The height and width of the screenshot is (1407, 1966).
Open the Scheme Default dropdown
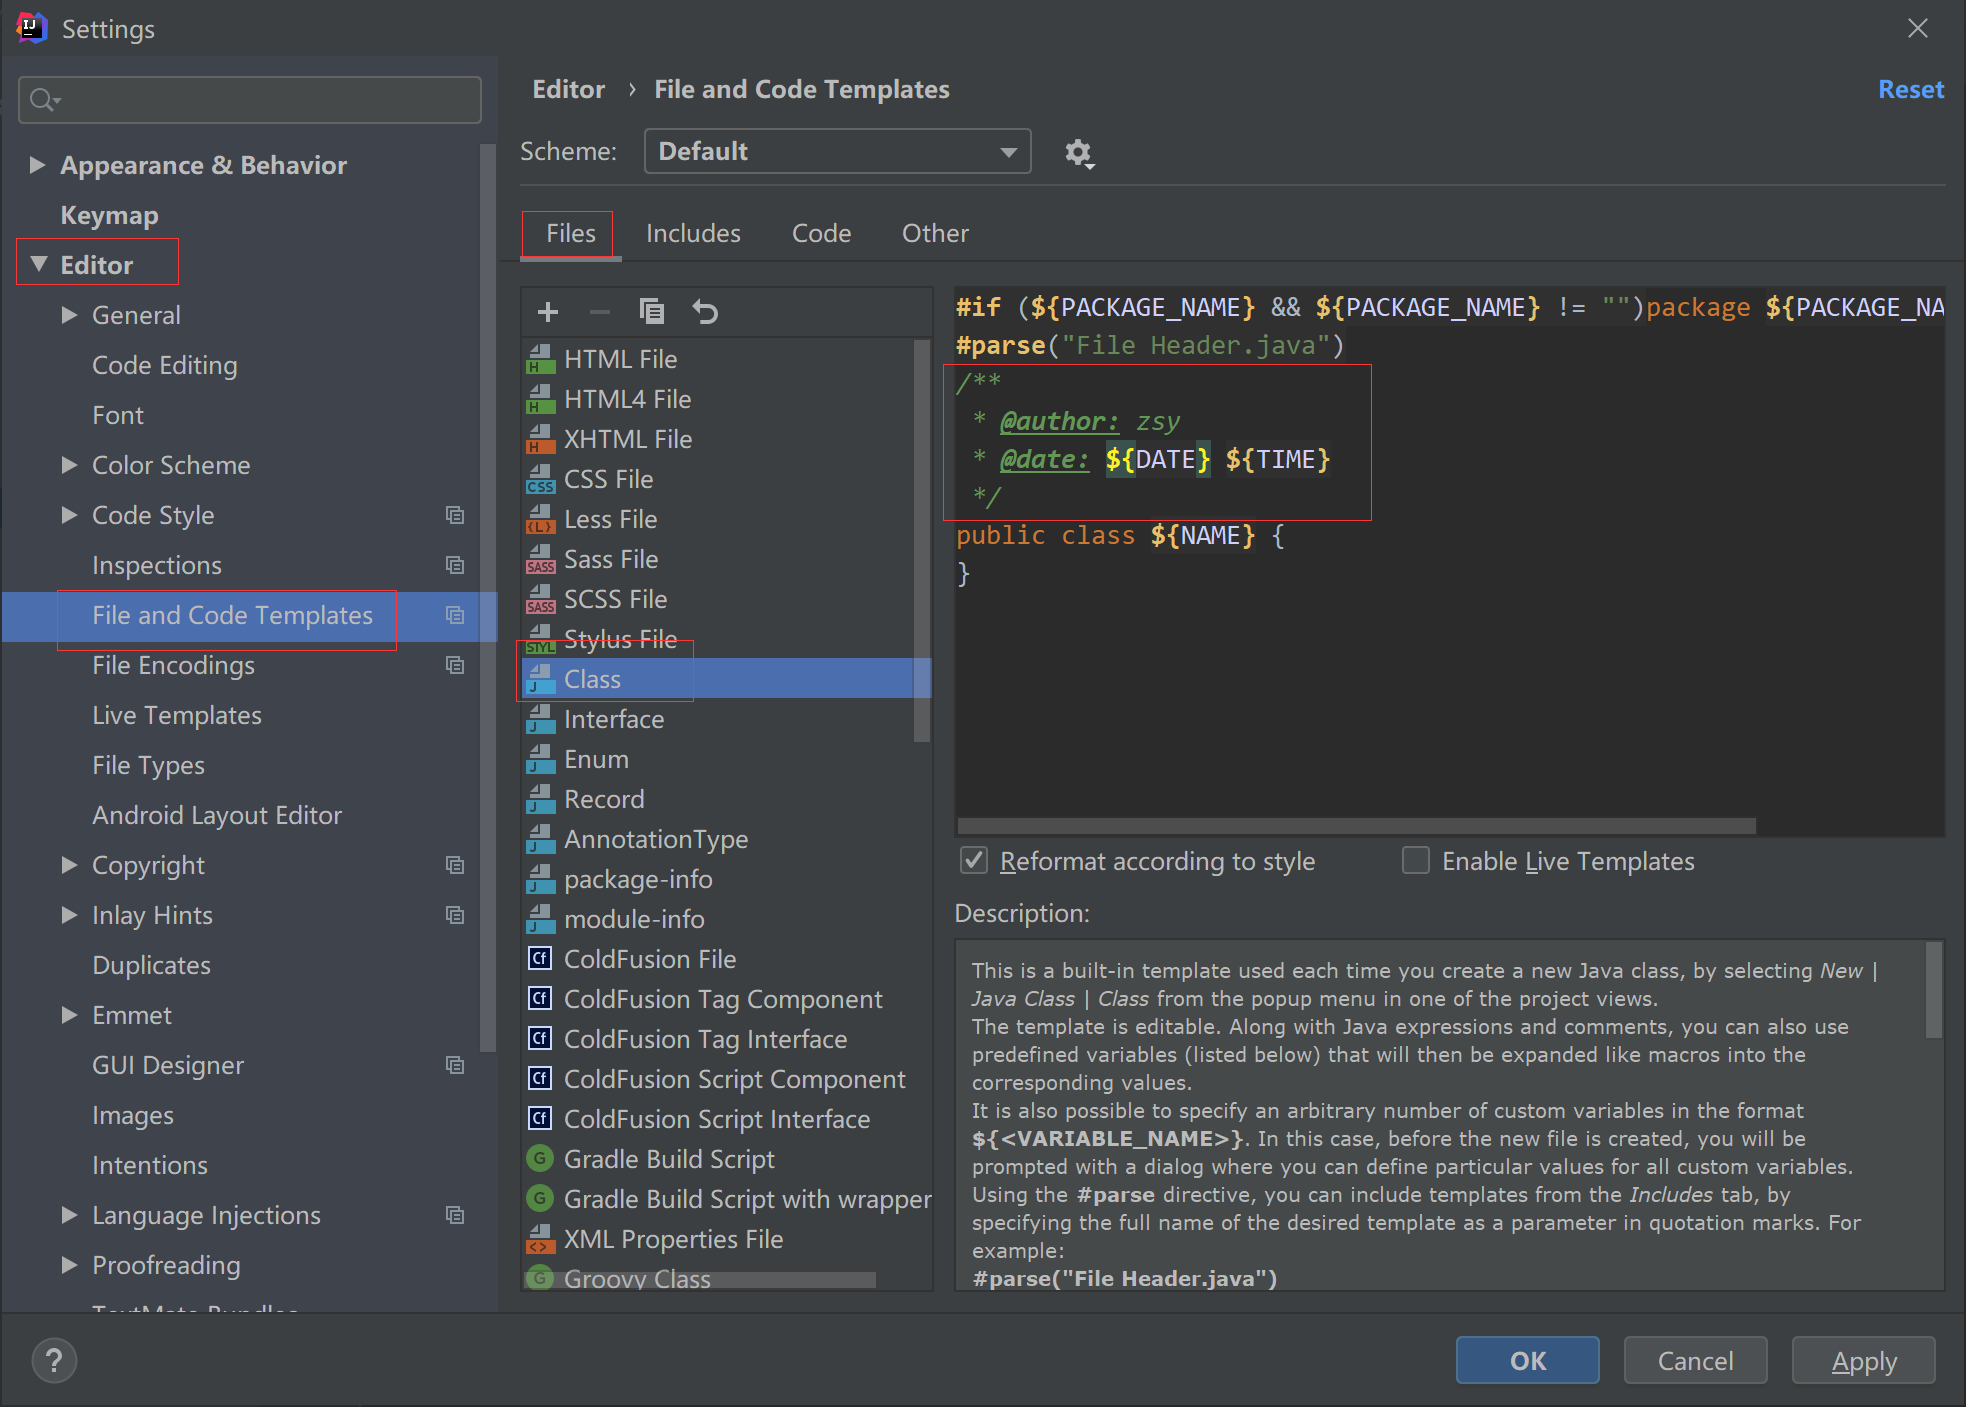point(837,151)
